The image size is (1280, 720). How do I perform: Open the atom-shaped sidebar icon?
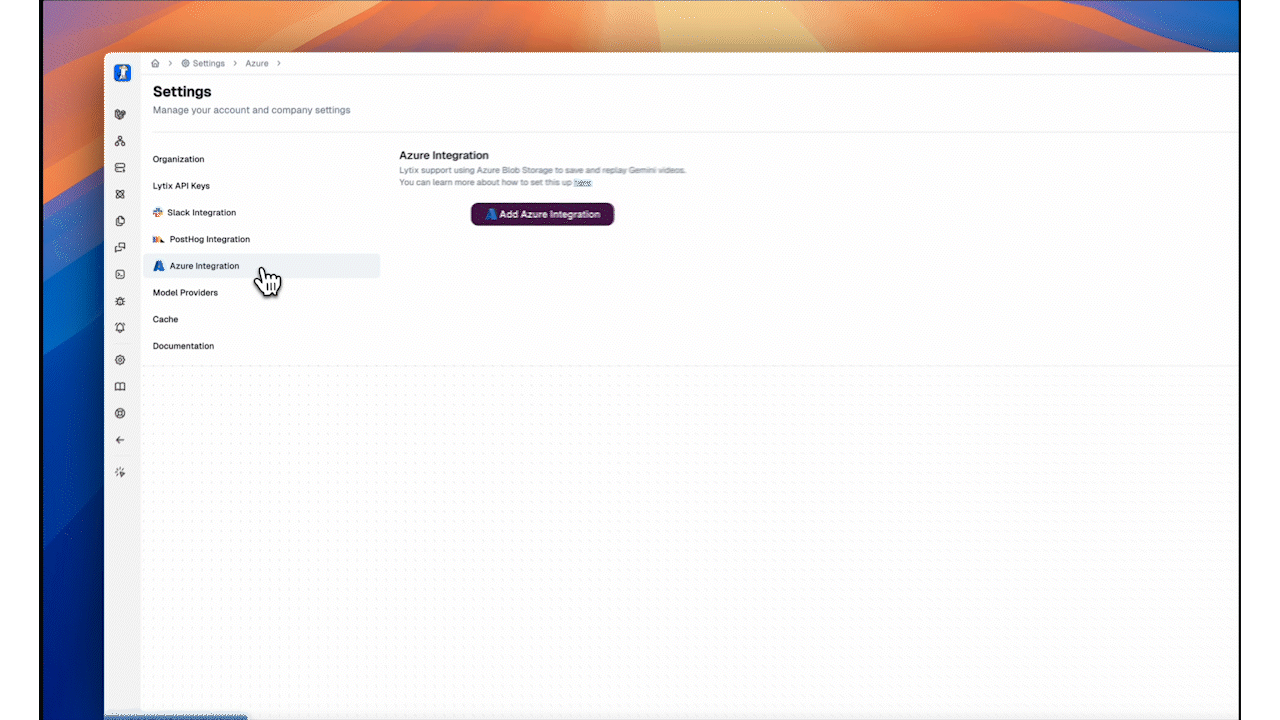click(120, 194)
